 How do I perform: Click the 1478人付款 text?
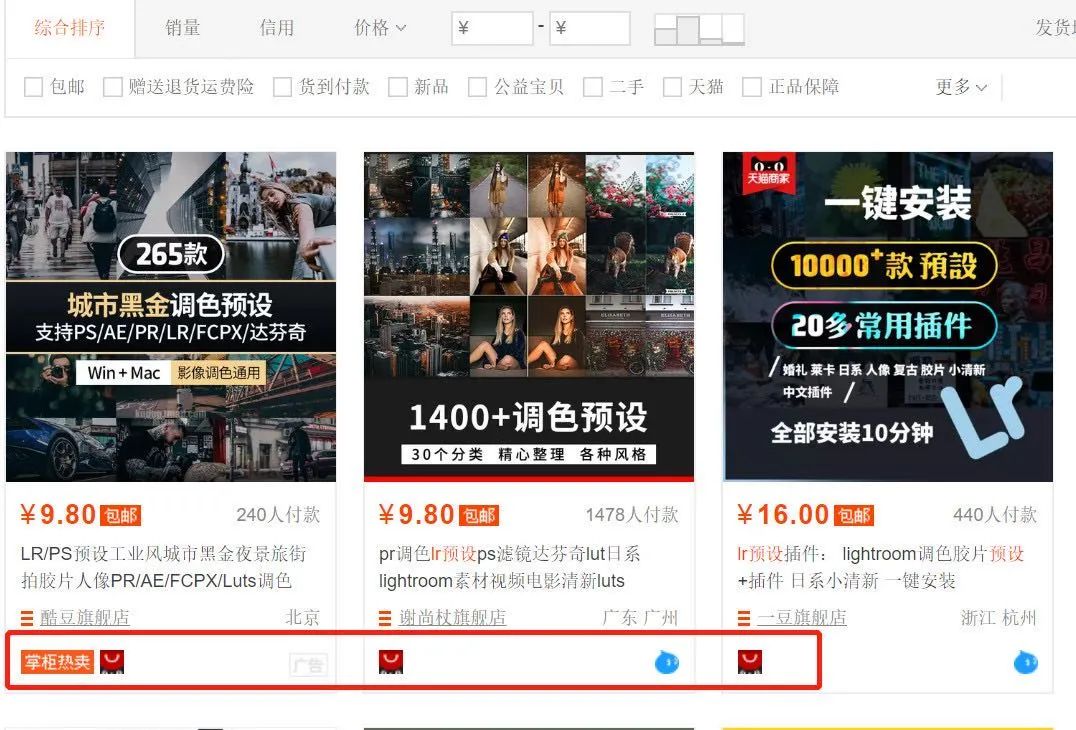click(632, 515)
